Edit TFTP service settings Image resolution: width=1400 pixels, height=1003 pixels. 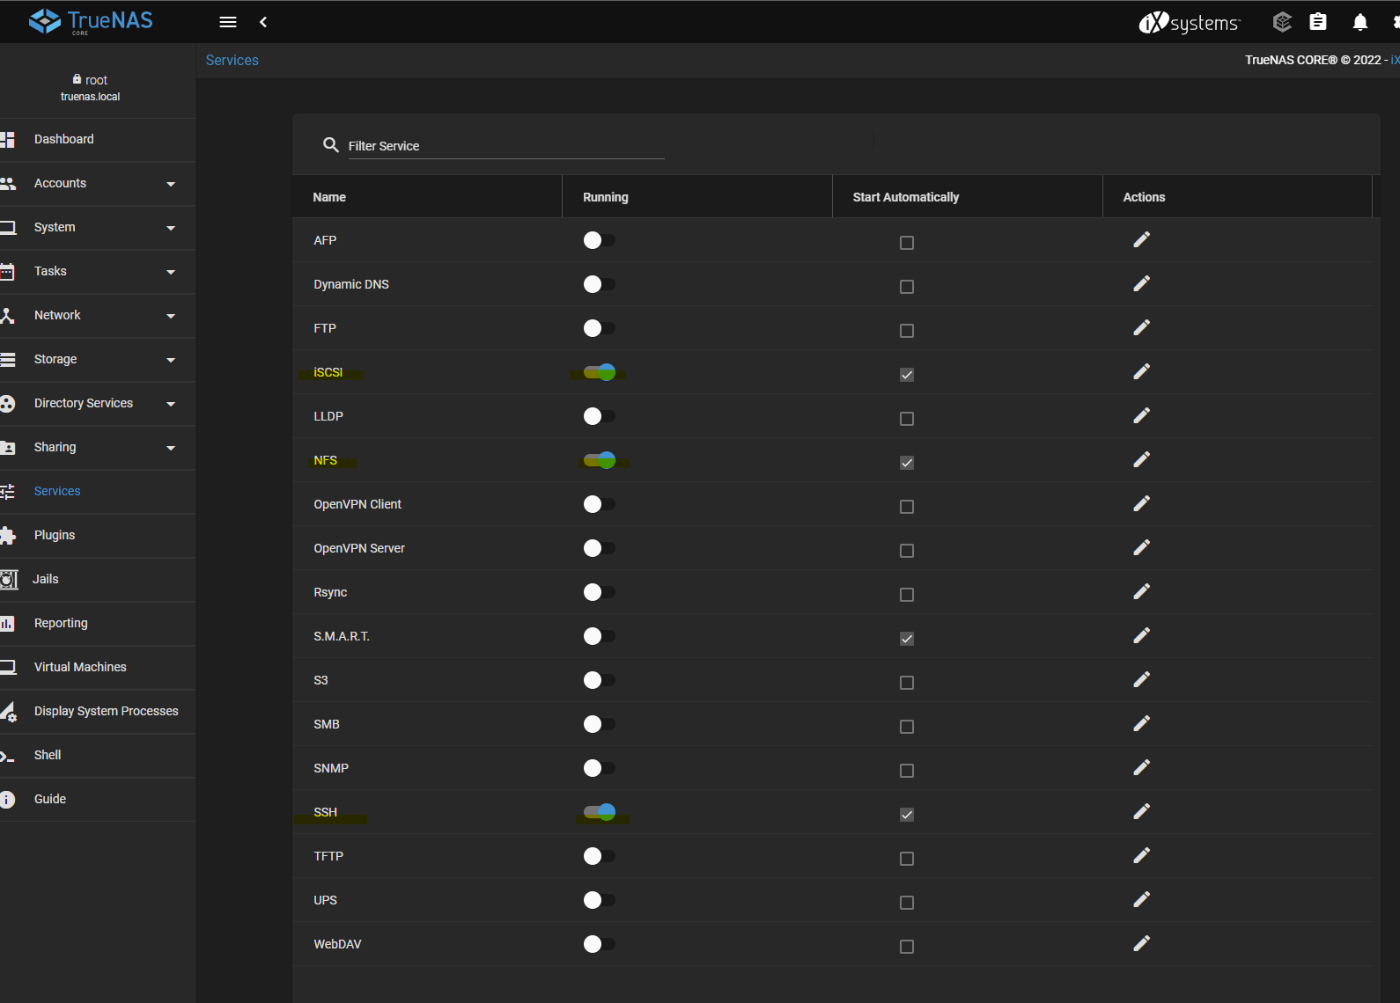[x=1142, y=856]
